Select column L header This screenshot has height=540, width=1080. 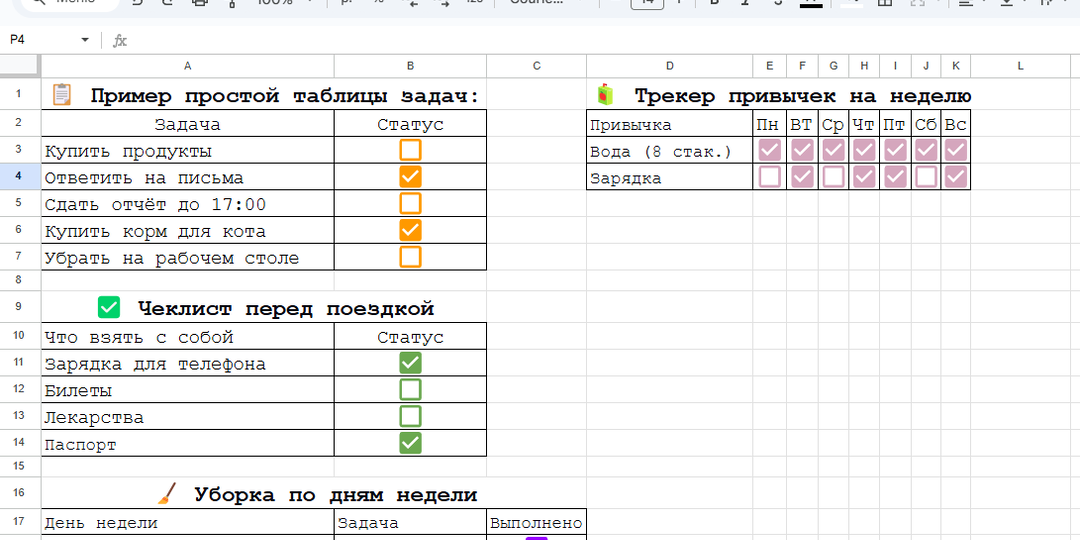(x=1021, y=66)
